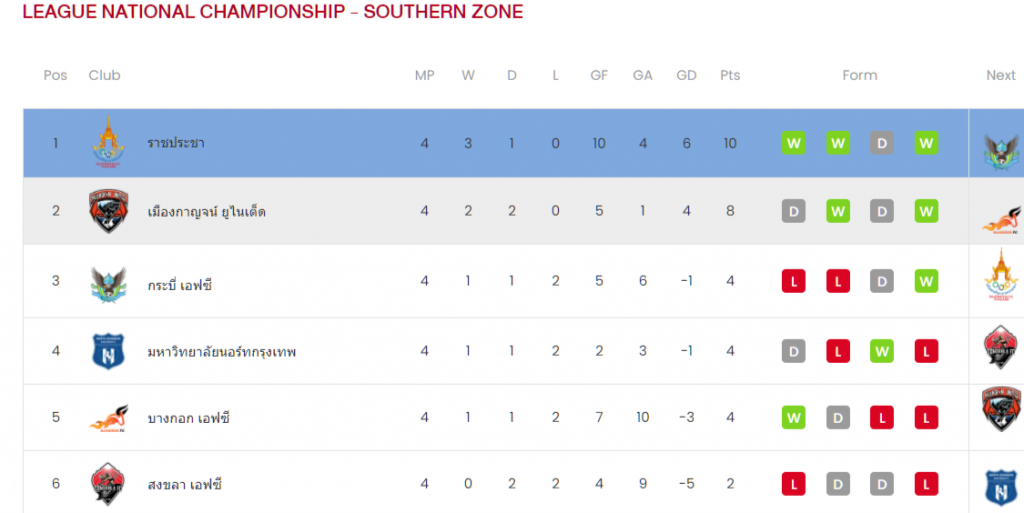The height and width of the screenshot is (513, 1024).
Task: Select the blue North Bangkok University shield
Action: (108, 351)
